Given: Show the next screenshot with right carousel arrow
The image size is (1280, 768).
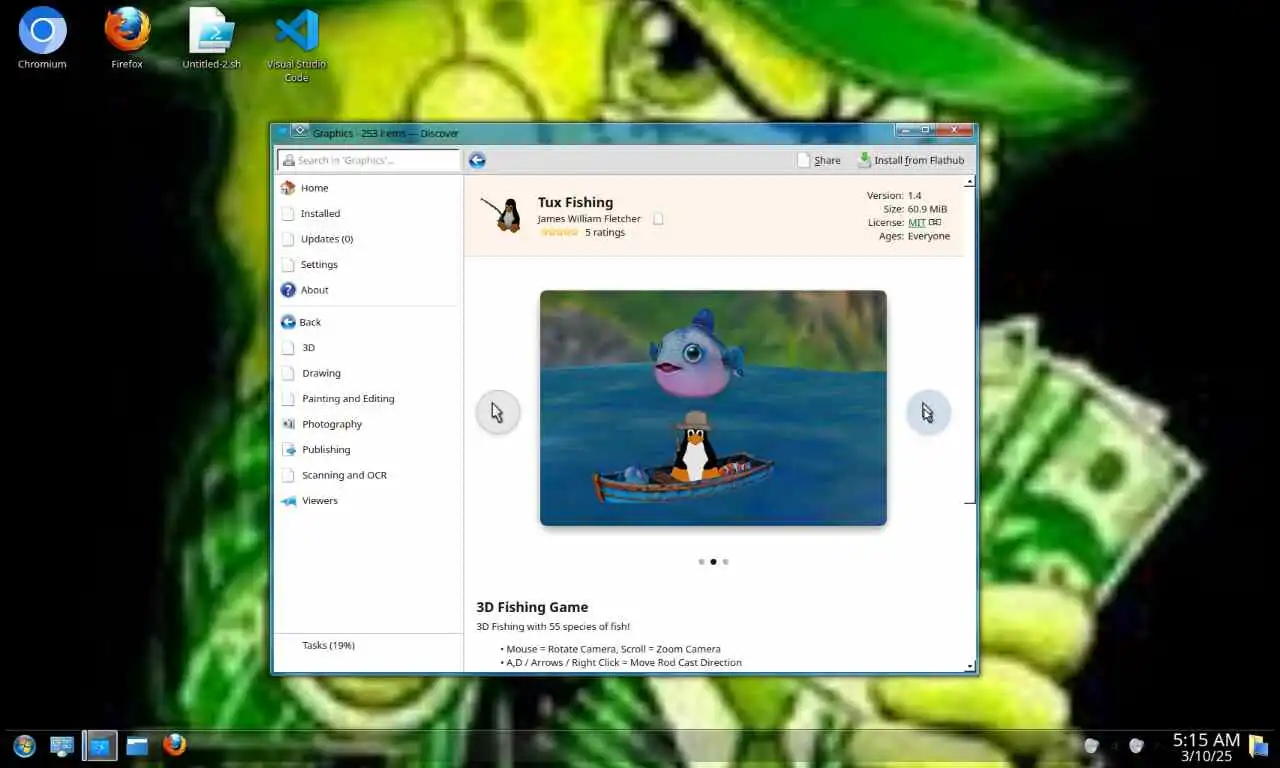Looking at the screenshot, I should (x=928, y=412).
